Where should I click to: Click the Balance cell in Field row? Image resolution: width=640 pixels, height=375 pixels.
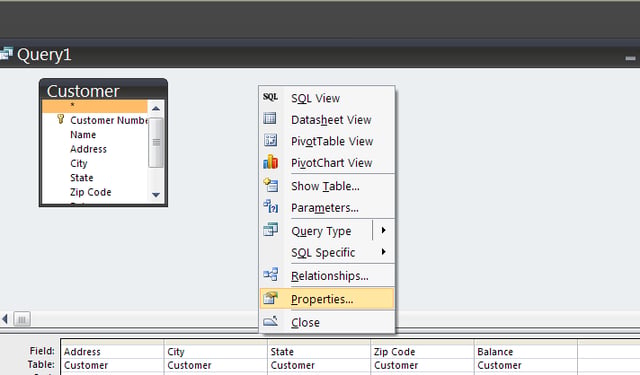click(x=526, y=351)
